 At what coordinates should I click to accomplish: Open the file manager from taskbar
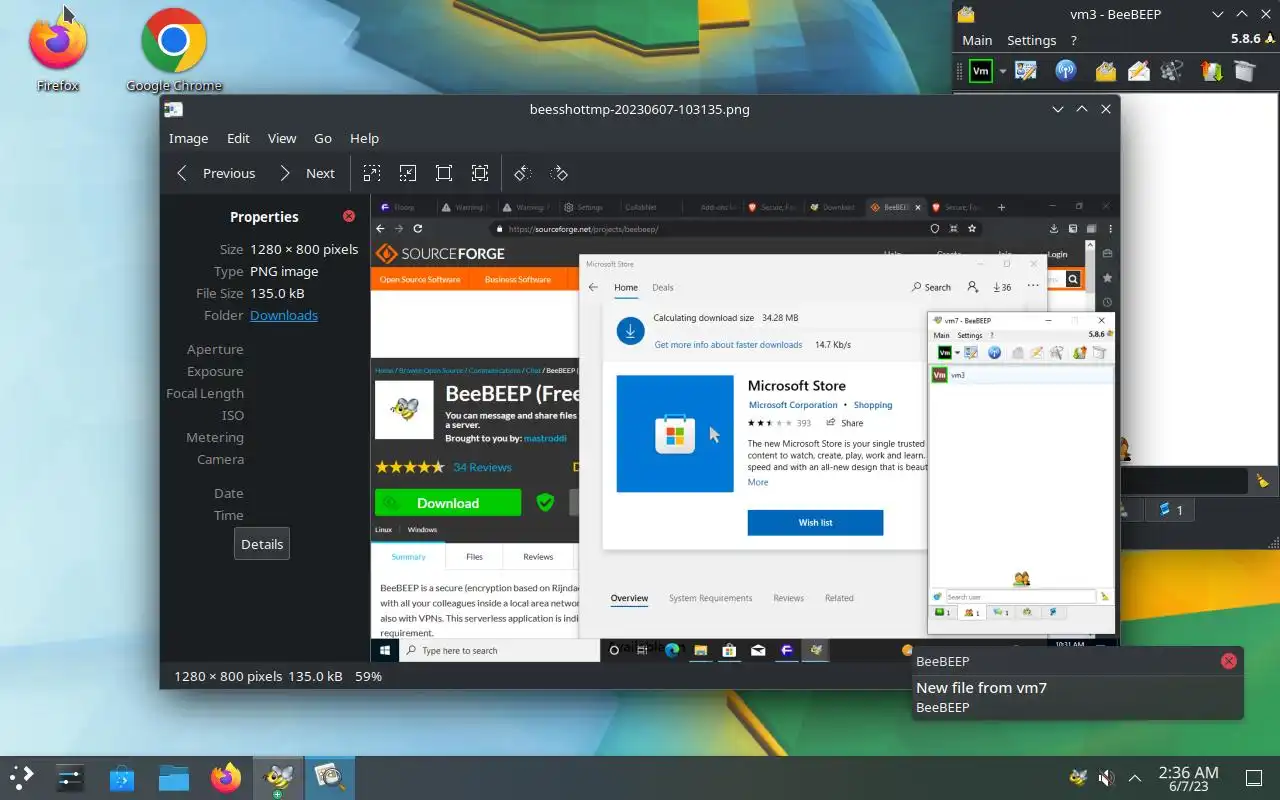(174, 777)
